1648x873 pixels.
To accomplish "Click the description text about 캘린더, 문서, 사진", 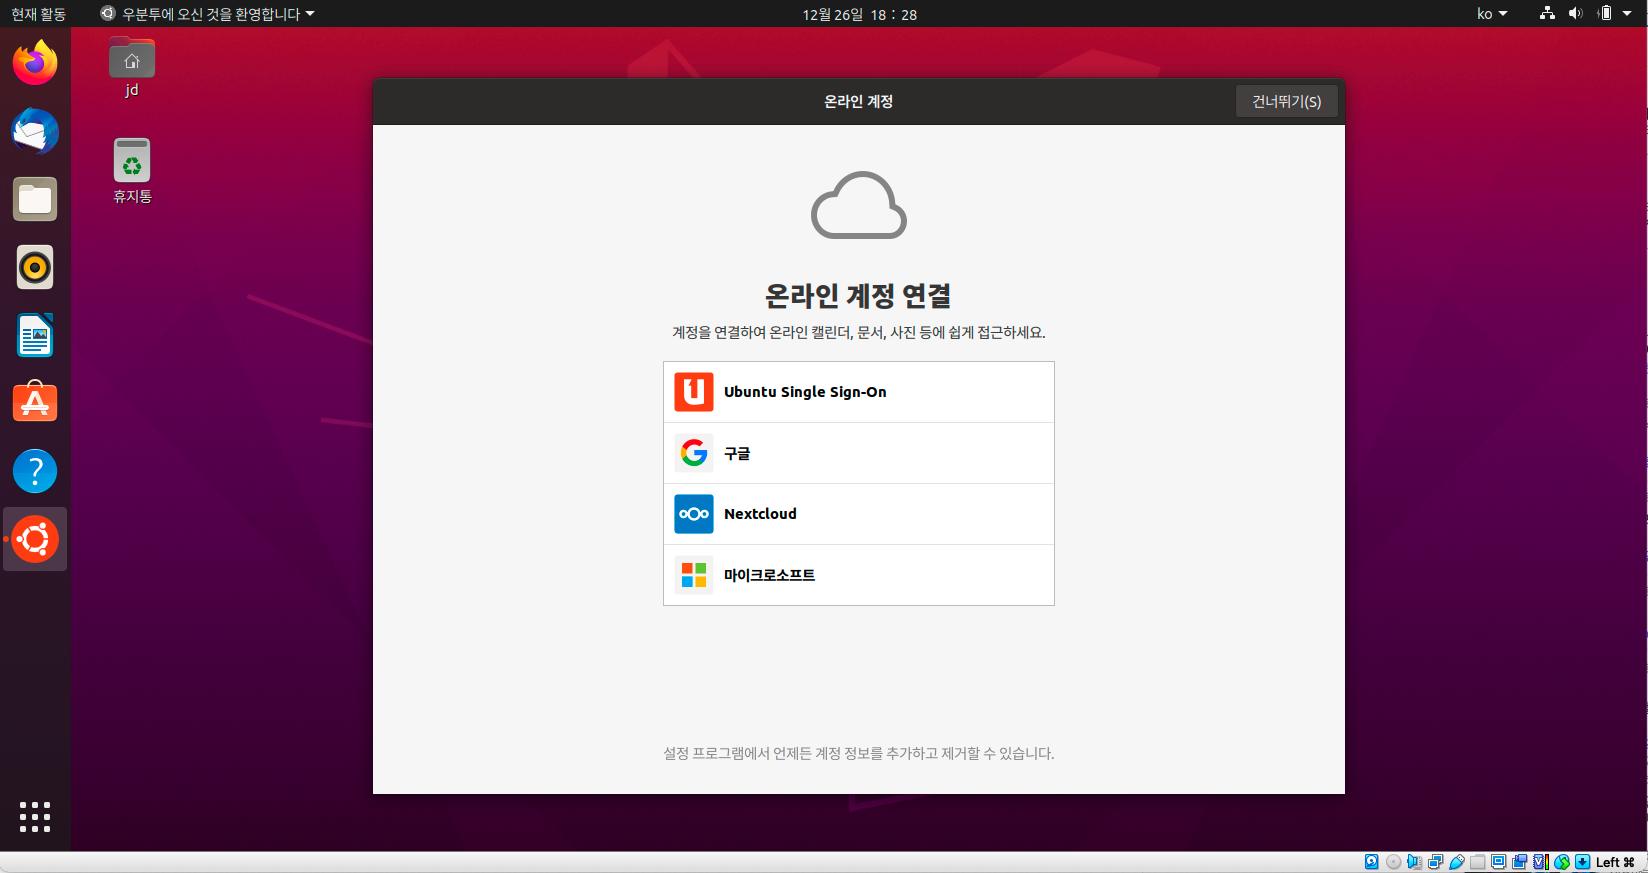I will [859, 332].
